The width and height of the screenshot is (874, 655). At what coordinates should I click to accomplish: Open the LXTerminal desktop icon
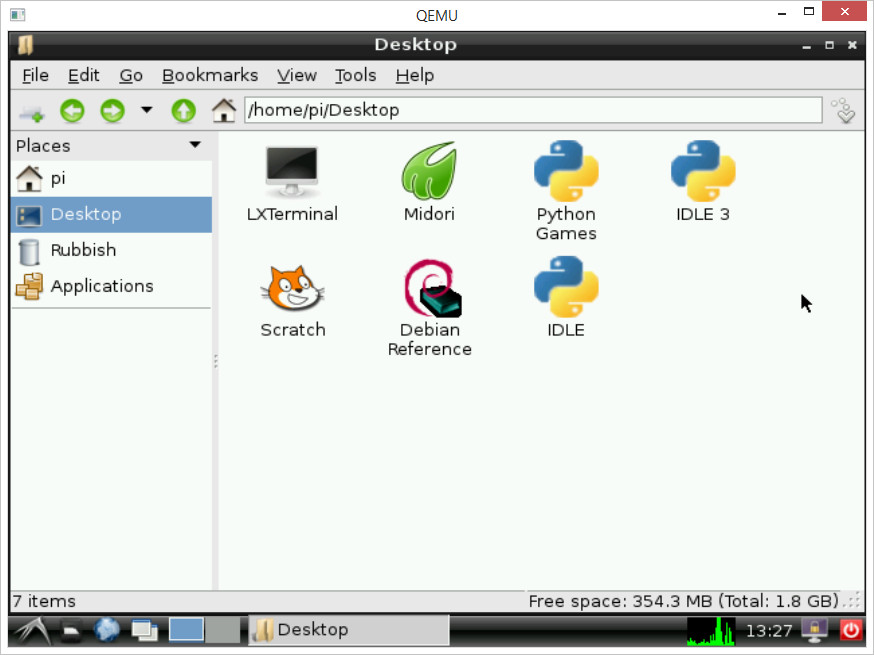pyautogui.click(x=292, y=183)
